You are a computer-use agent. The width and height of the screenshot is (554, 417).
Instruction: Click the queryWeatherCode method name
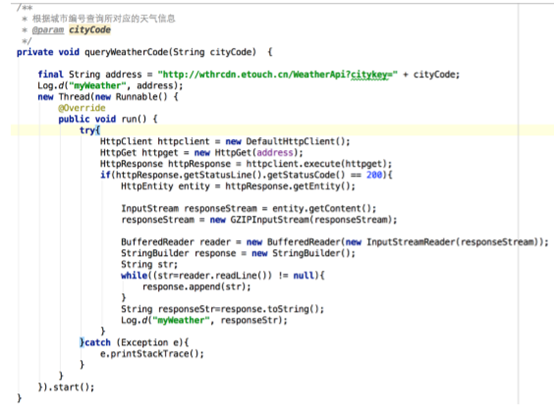(x=127, y=52)
